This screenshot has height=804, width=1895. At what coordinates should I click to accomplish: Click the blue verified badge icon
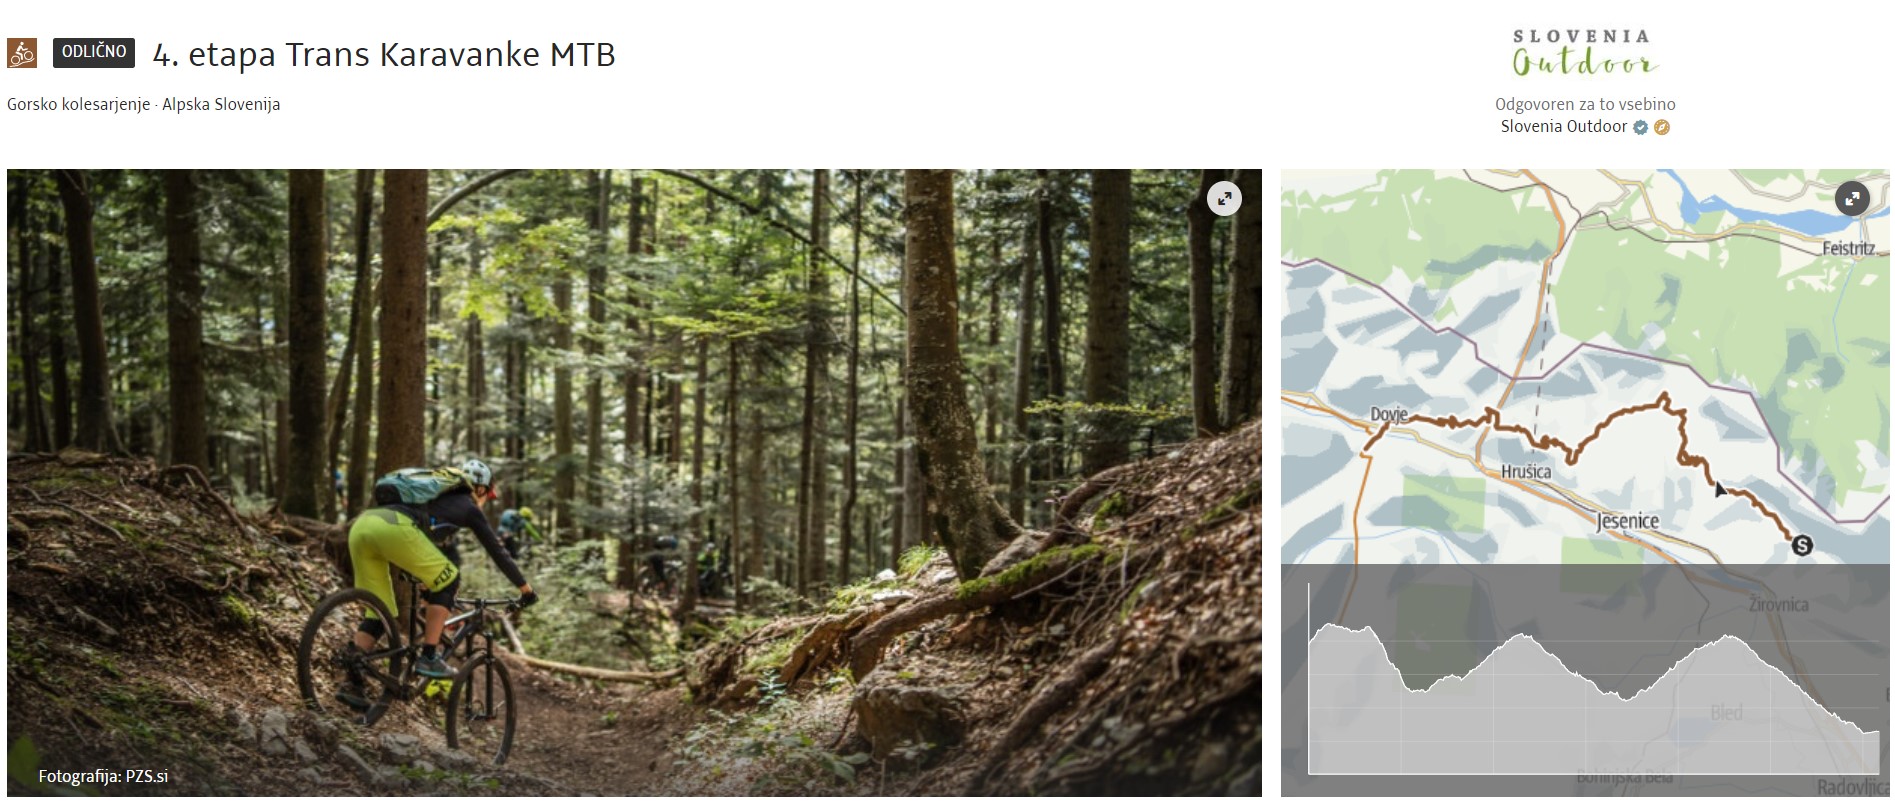(1640, 127)
